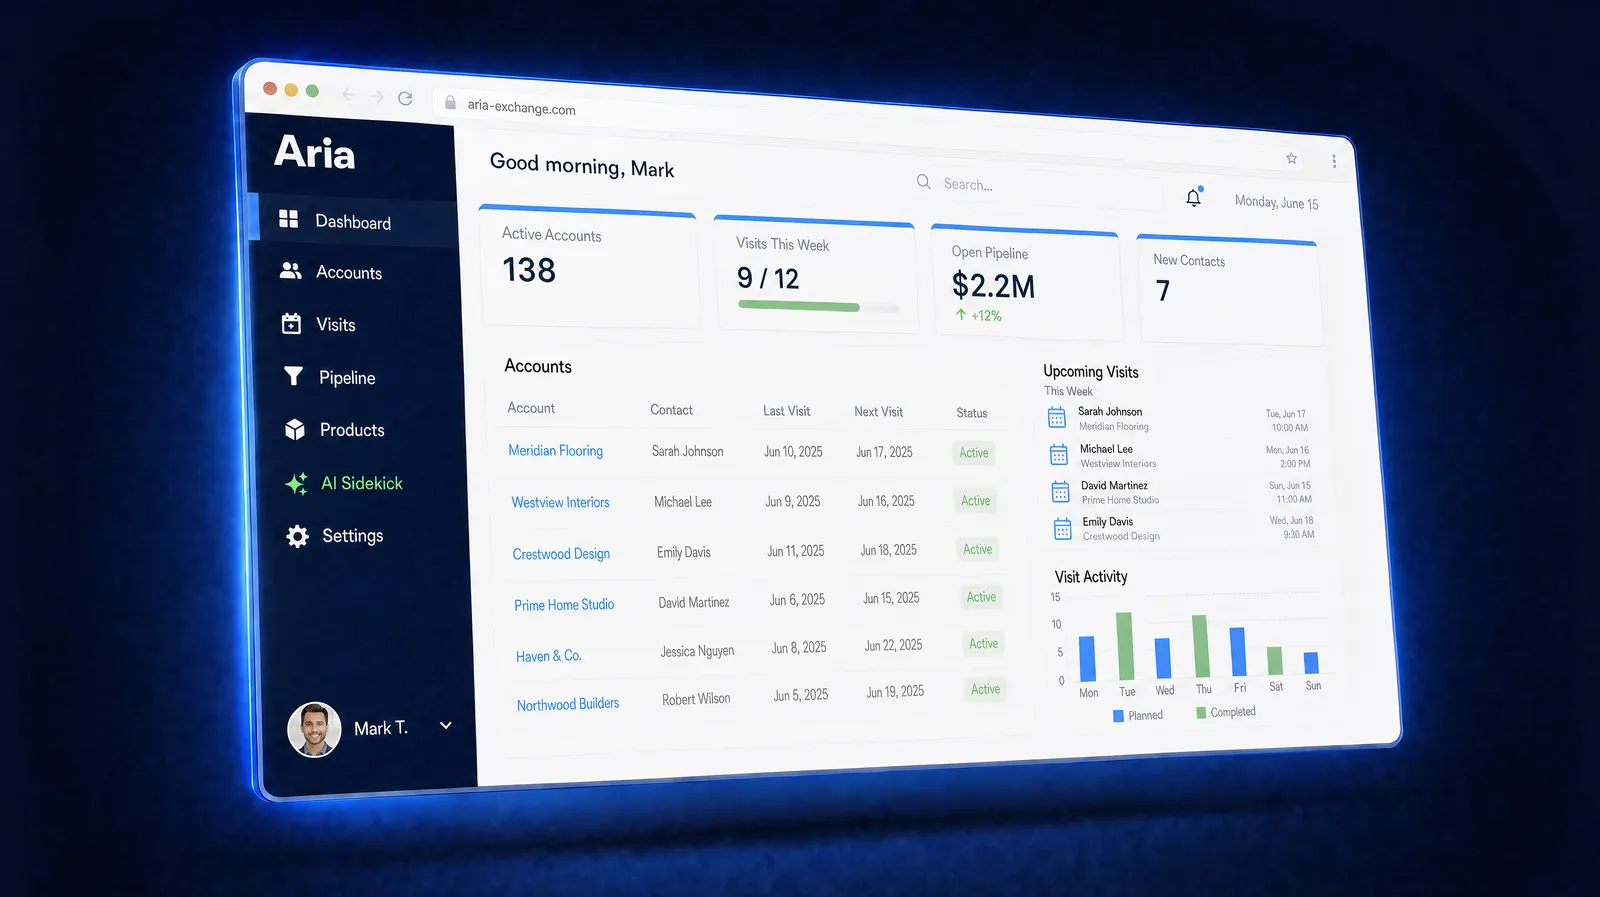Click Contact column header
The width and height of the screenshot is (1600, 897).
671,410
